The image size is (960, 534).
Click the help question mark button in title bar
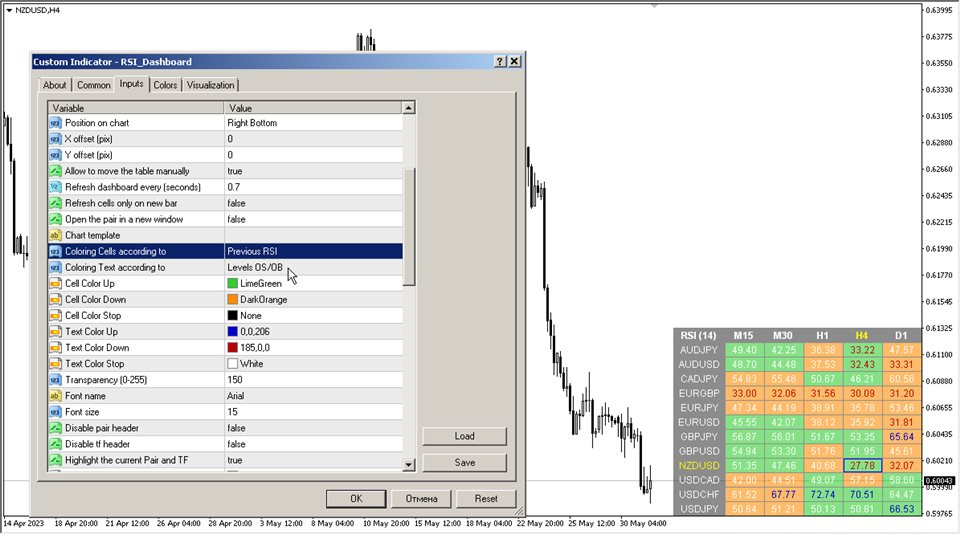click(x=500, y=61)
